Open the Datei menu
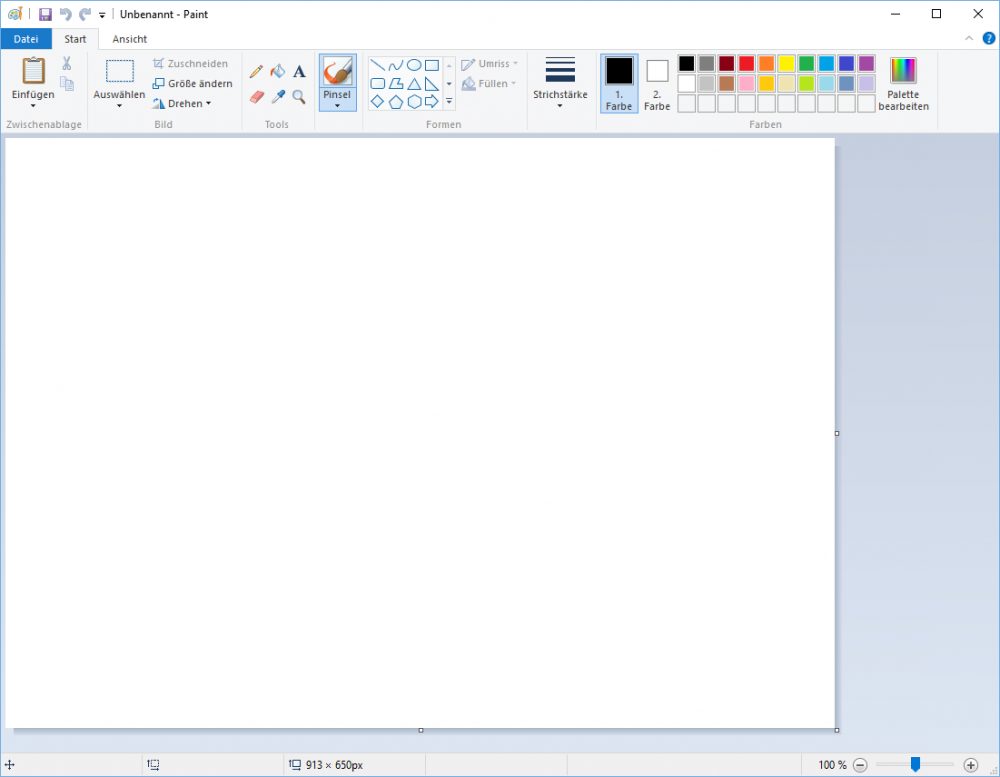 (25, 38)
